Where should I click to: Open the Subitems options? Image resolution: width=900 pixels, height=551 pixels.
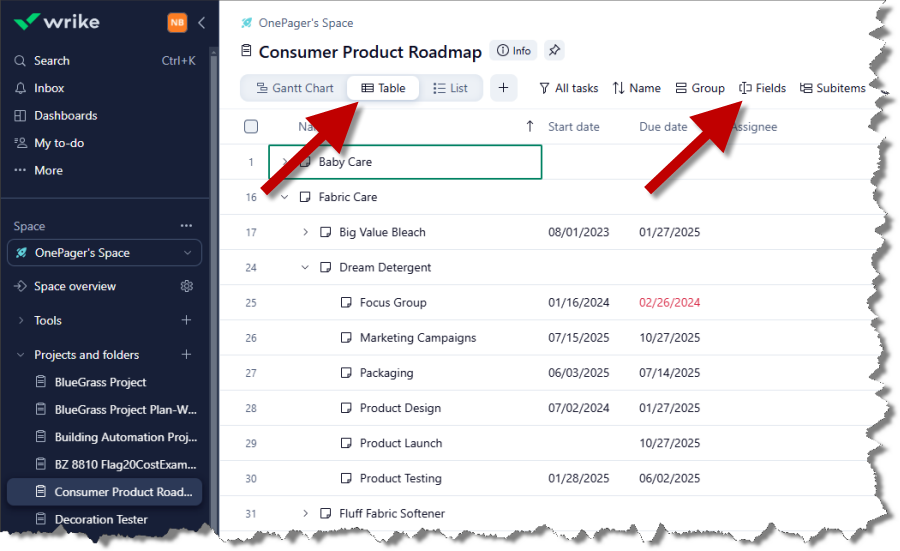(832, 88)
